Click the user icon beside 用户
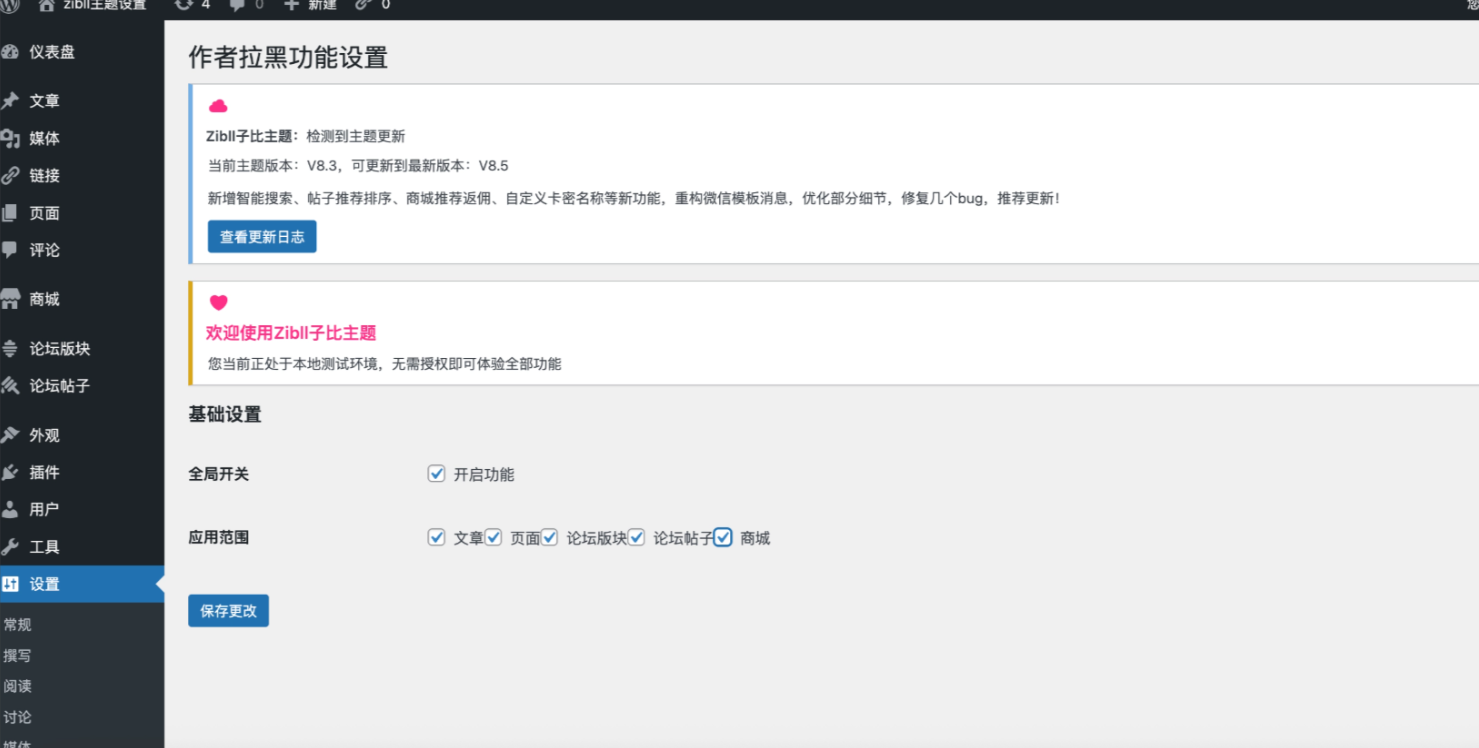1479x748 pixels. click(x=10, y=509)
